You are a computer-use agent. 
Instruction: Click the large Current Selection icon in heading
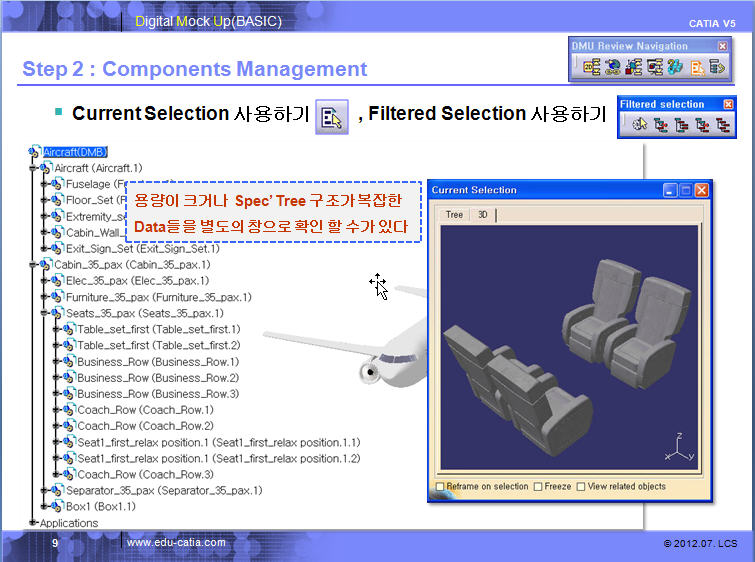click(331, 116)
